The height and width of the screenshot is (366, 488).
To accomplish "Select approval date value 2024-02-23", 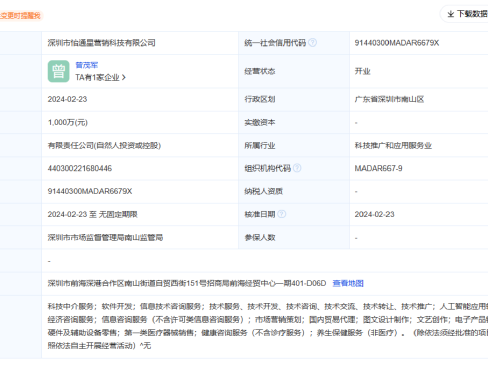I will click(374, 214).
